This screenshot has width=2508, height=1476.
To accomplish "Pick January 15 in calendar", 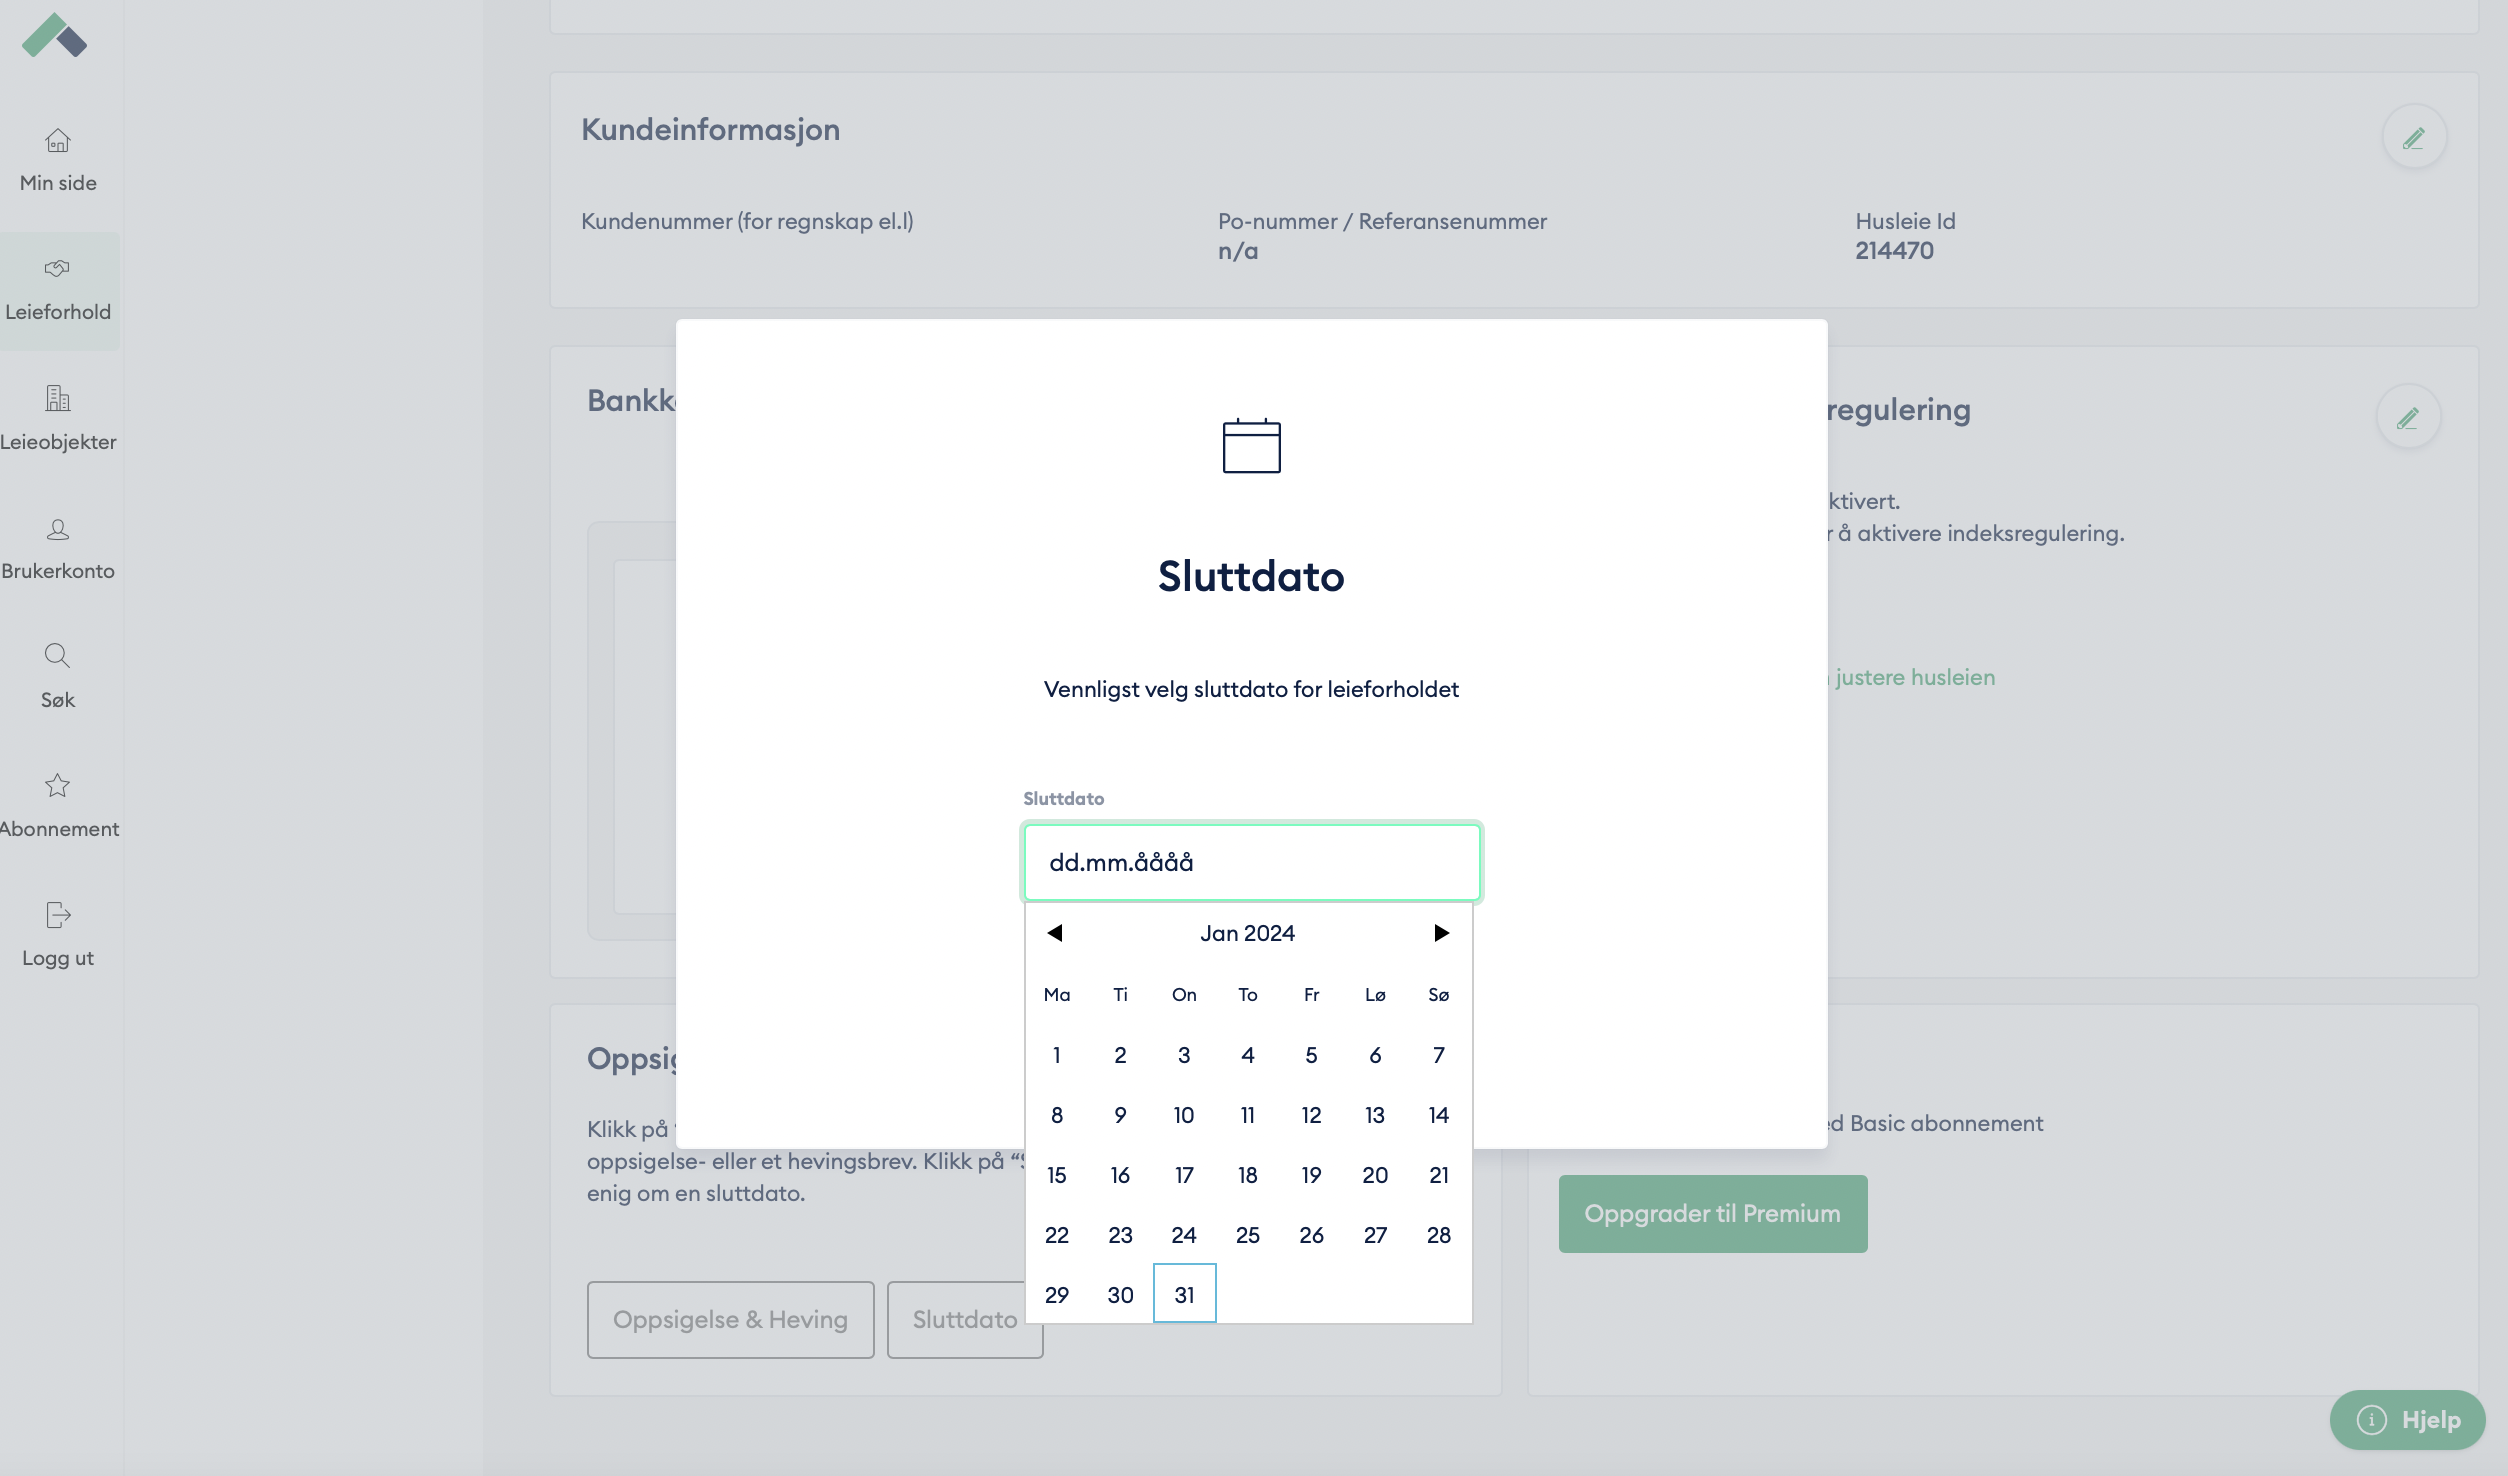I will 1057,1175.
